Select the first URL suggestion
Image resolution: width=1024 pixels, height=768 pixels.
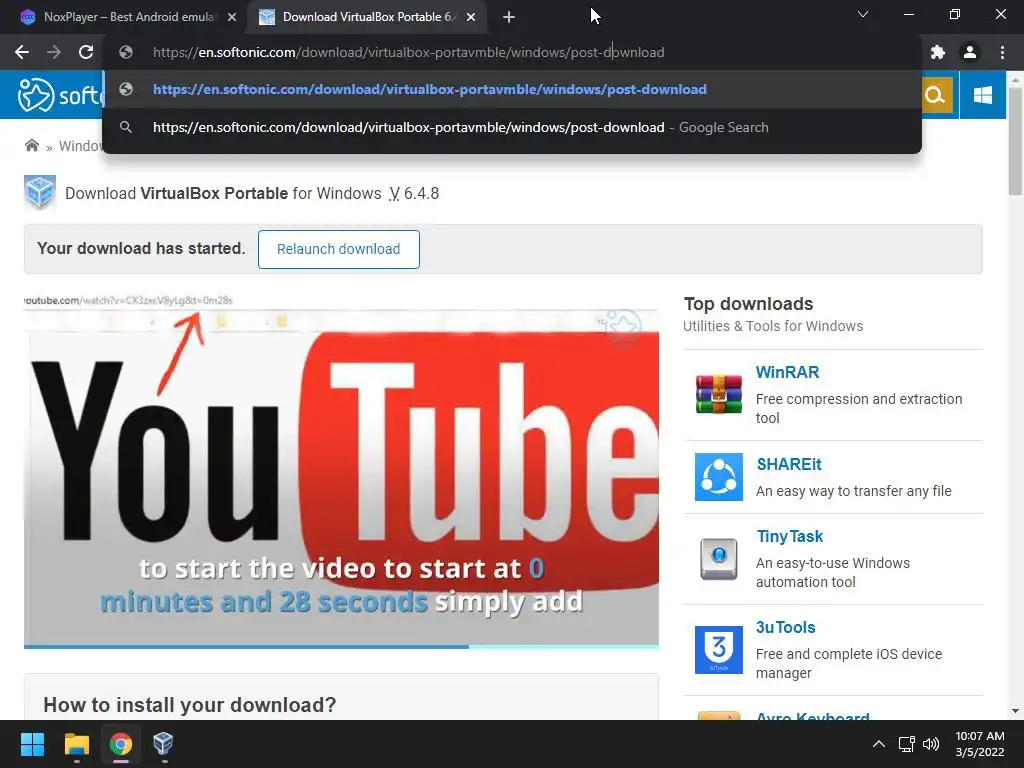(x=513, y=89)
